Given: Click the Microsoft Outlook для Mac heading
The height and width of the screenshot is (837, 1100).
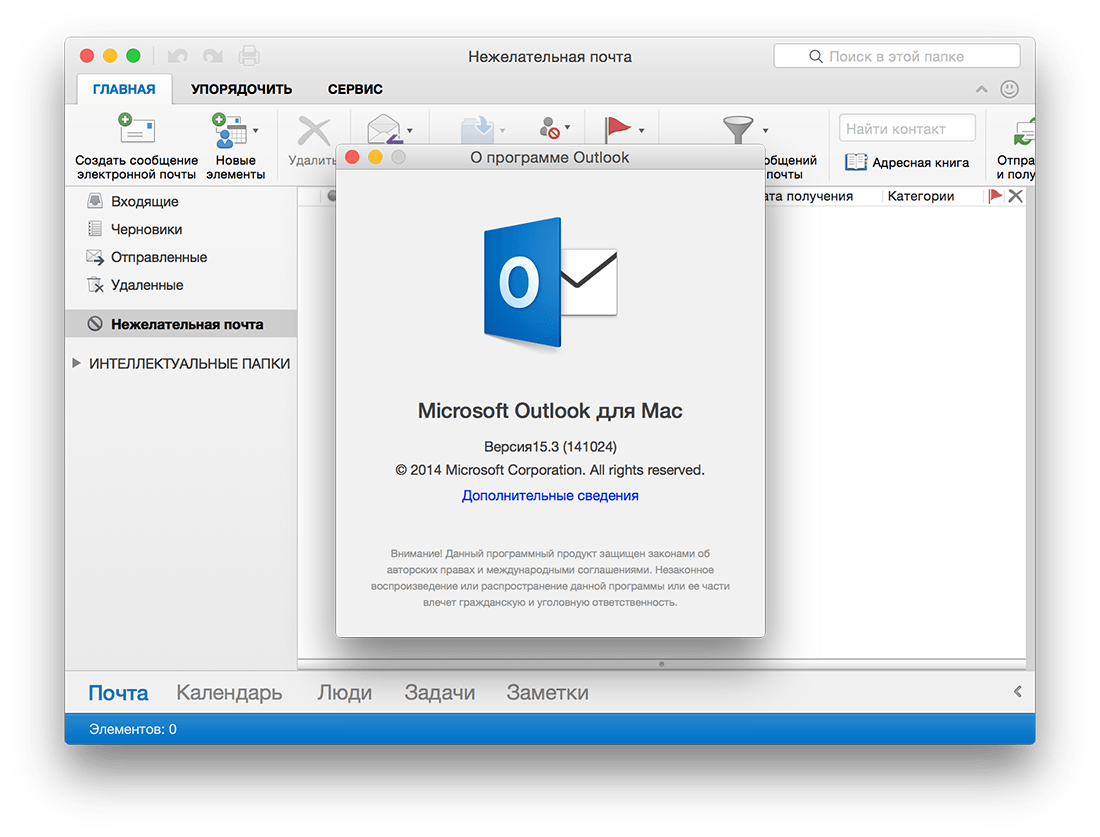Looking at the screenshot, I should coord(550,410).
